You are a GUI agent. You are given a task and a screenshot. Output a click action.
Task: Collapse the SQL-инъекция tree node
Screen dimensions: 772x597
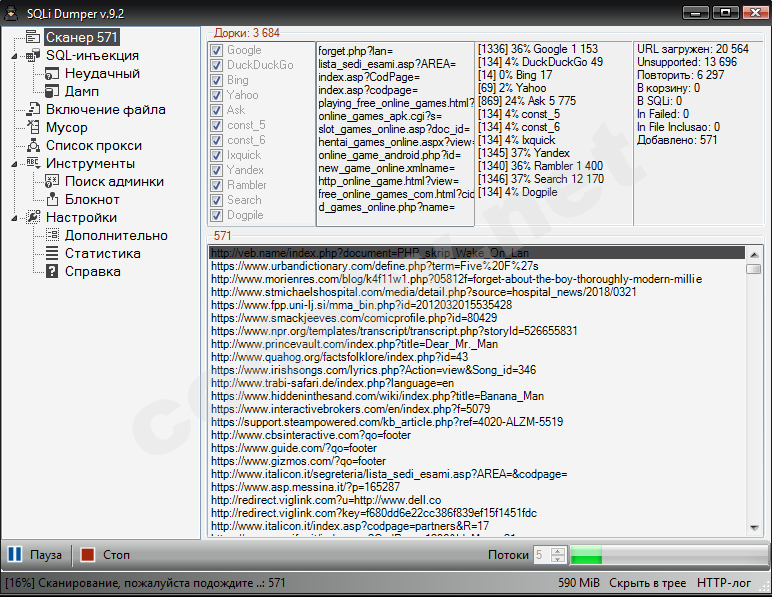pyautogui.click(x=14, y=56)
